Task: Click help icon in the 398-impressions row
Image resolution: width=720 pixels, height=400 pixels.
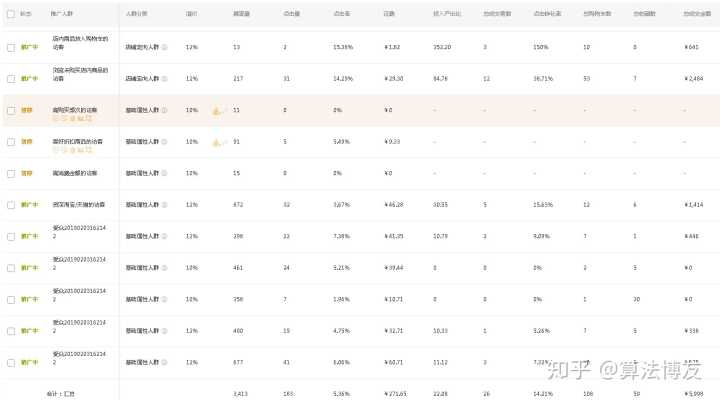Action: 165,236
